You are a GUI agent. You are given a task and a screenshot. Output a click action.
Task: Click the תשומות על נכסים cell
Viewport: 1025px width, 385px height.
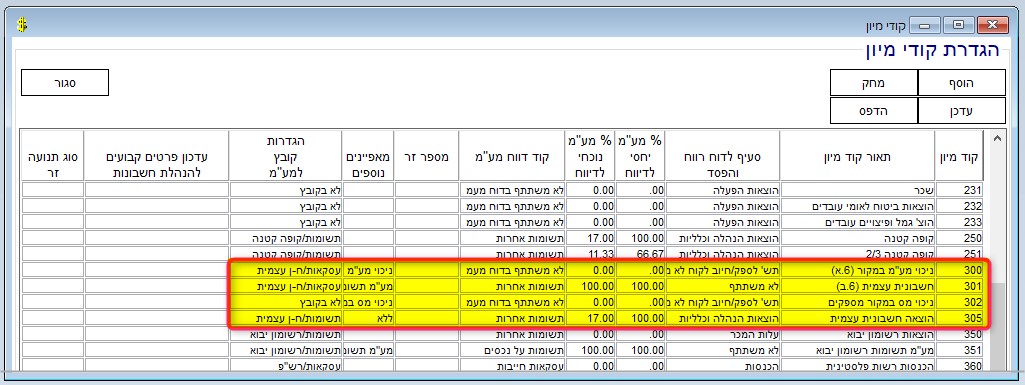(x=511, y=350)
